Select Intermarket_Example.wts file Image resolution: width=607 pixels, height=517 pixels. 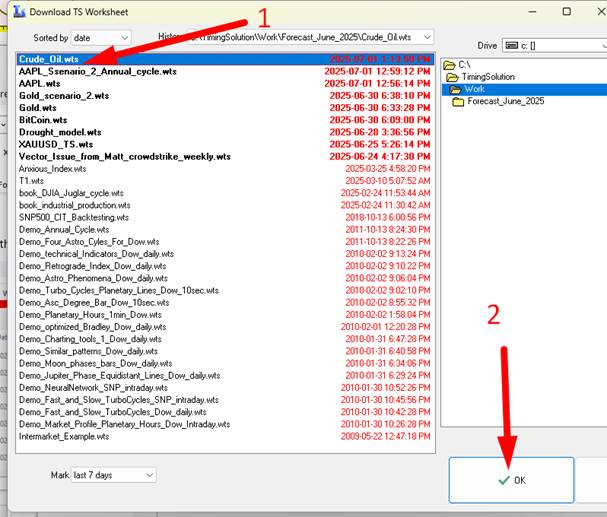click(225, 436)
